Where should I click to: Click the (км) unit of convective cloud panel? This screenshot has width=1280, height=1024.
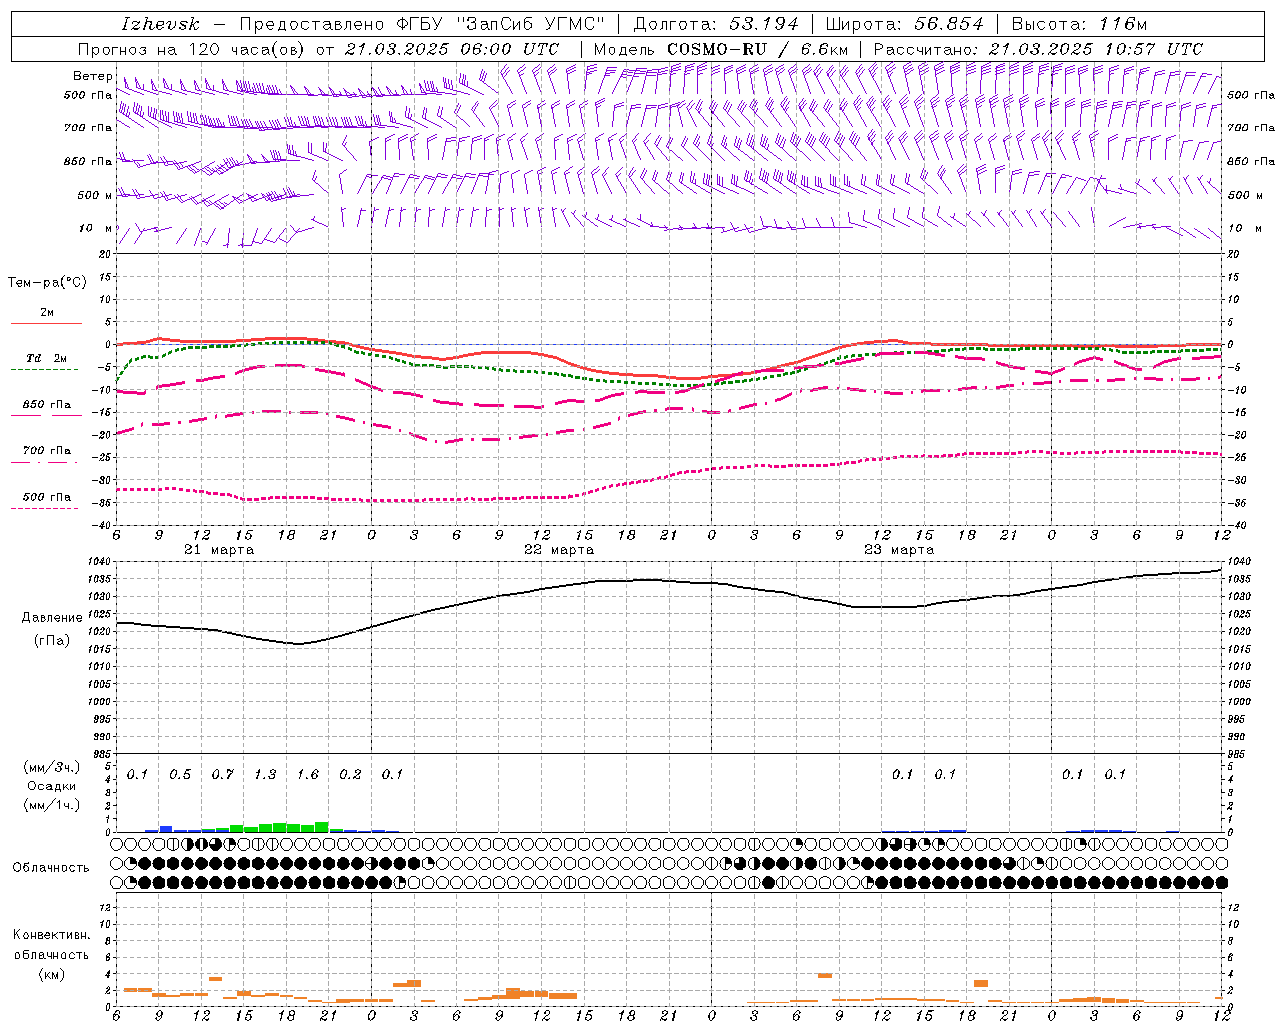click(51, 975)
